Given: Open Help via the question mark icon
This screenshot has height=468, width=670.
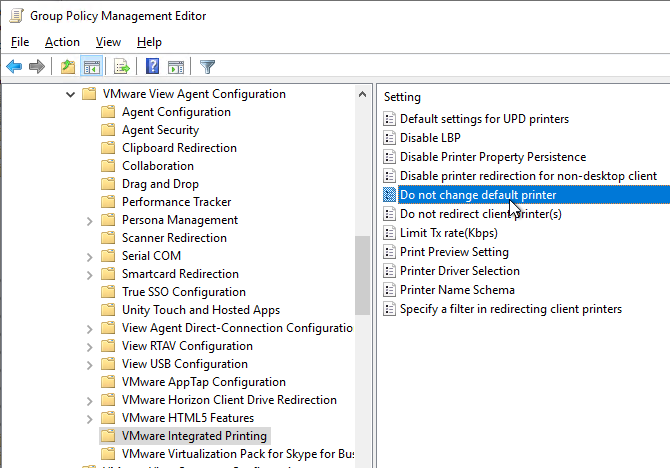Looking at the screenshot, I should pyautogui.click(x=153, y=67).
